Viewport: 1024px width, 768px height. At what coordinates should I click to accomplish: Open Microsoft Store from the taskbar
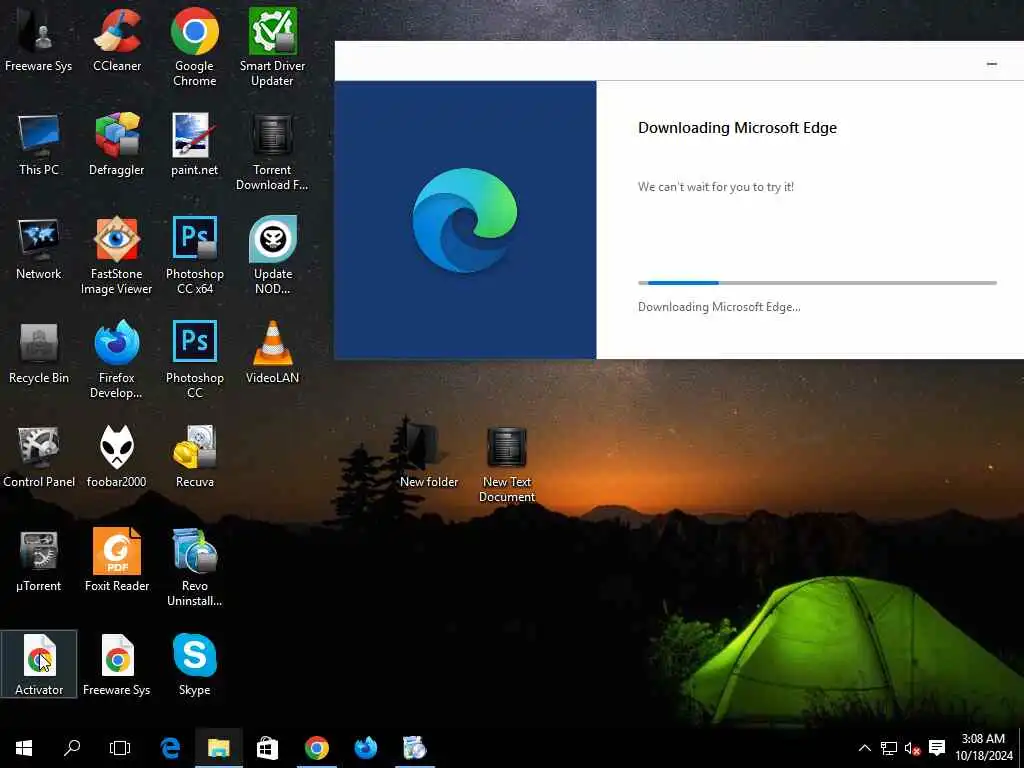267,748
